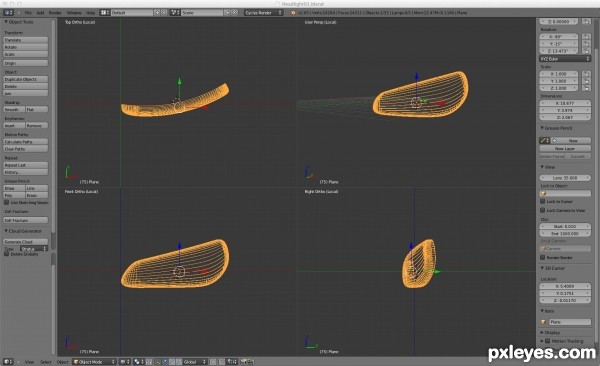600x366 pixels.
Task: Delete the Default screen layout with X
Action: 164,13
